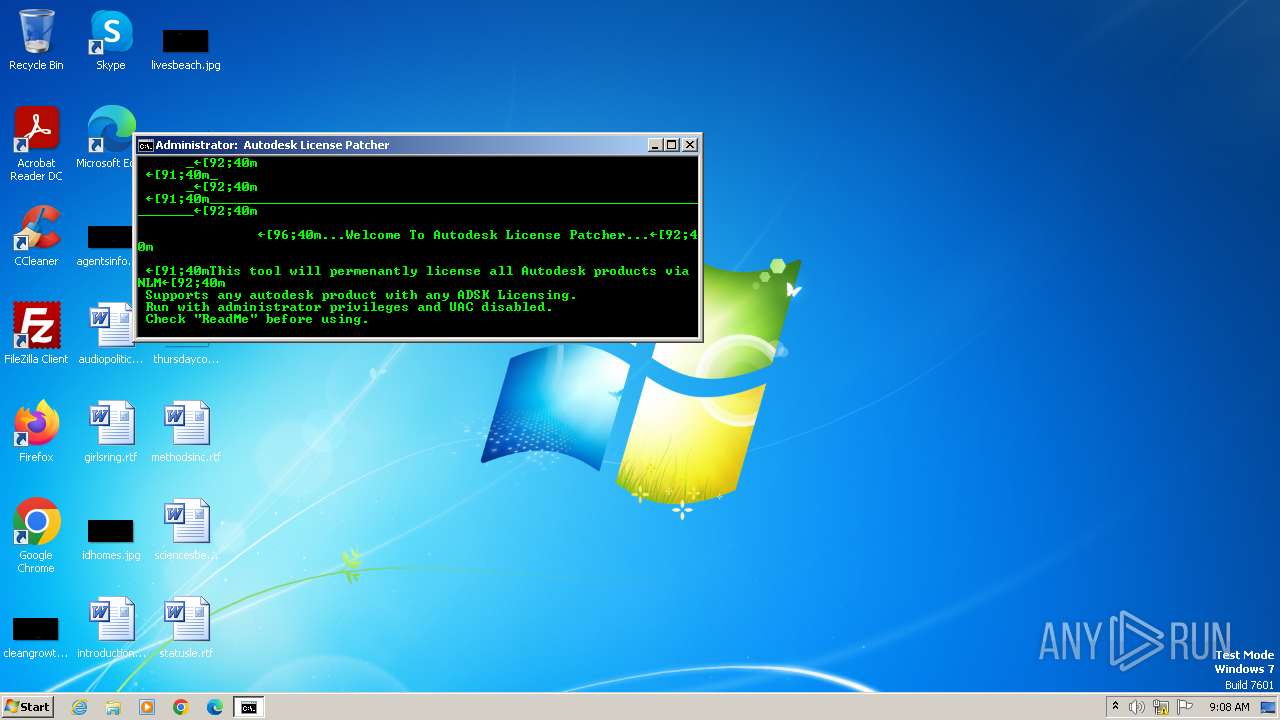Open Acrobat Reader DC shortcut
The image size is (1280, 720).
pos(36,144)
